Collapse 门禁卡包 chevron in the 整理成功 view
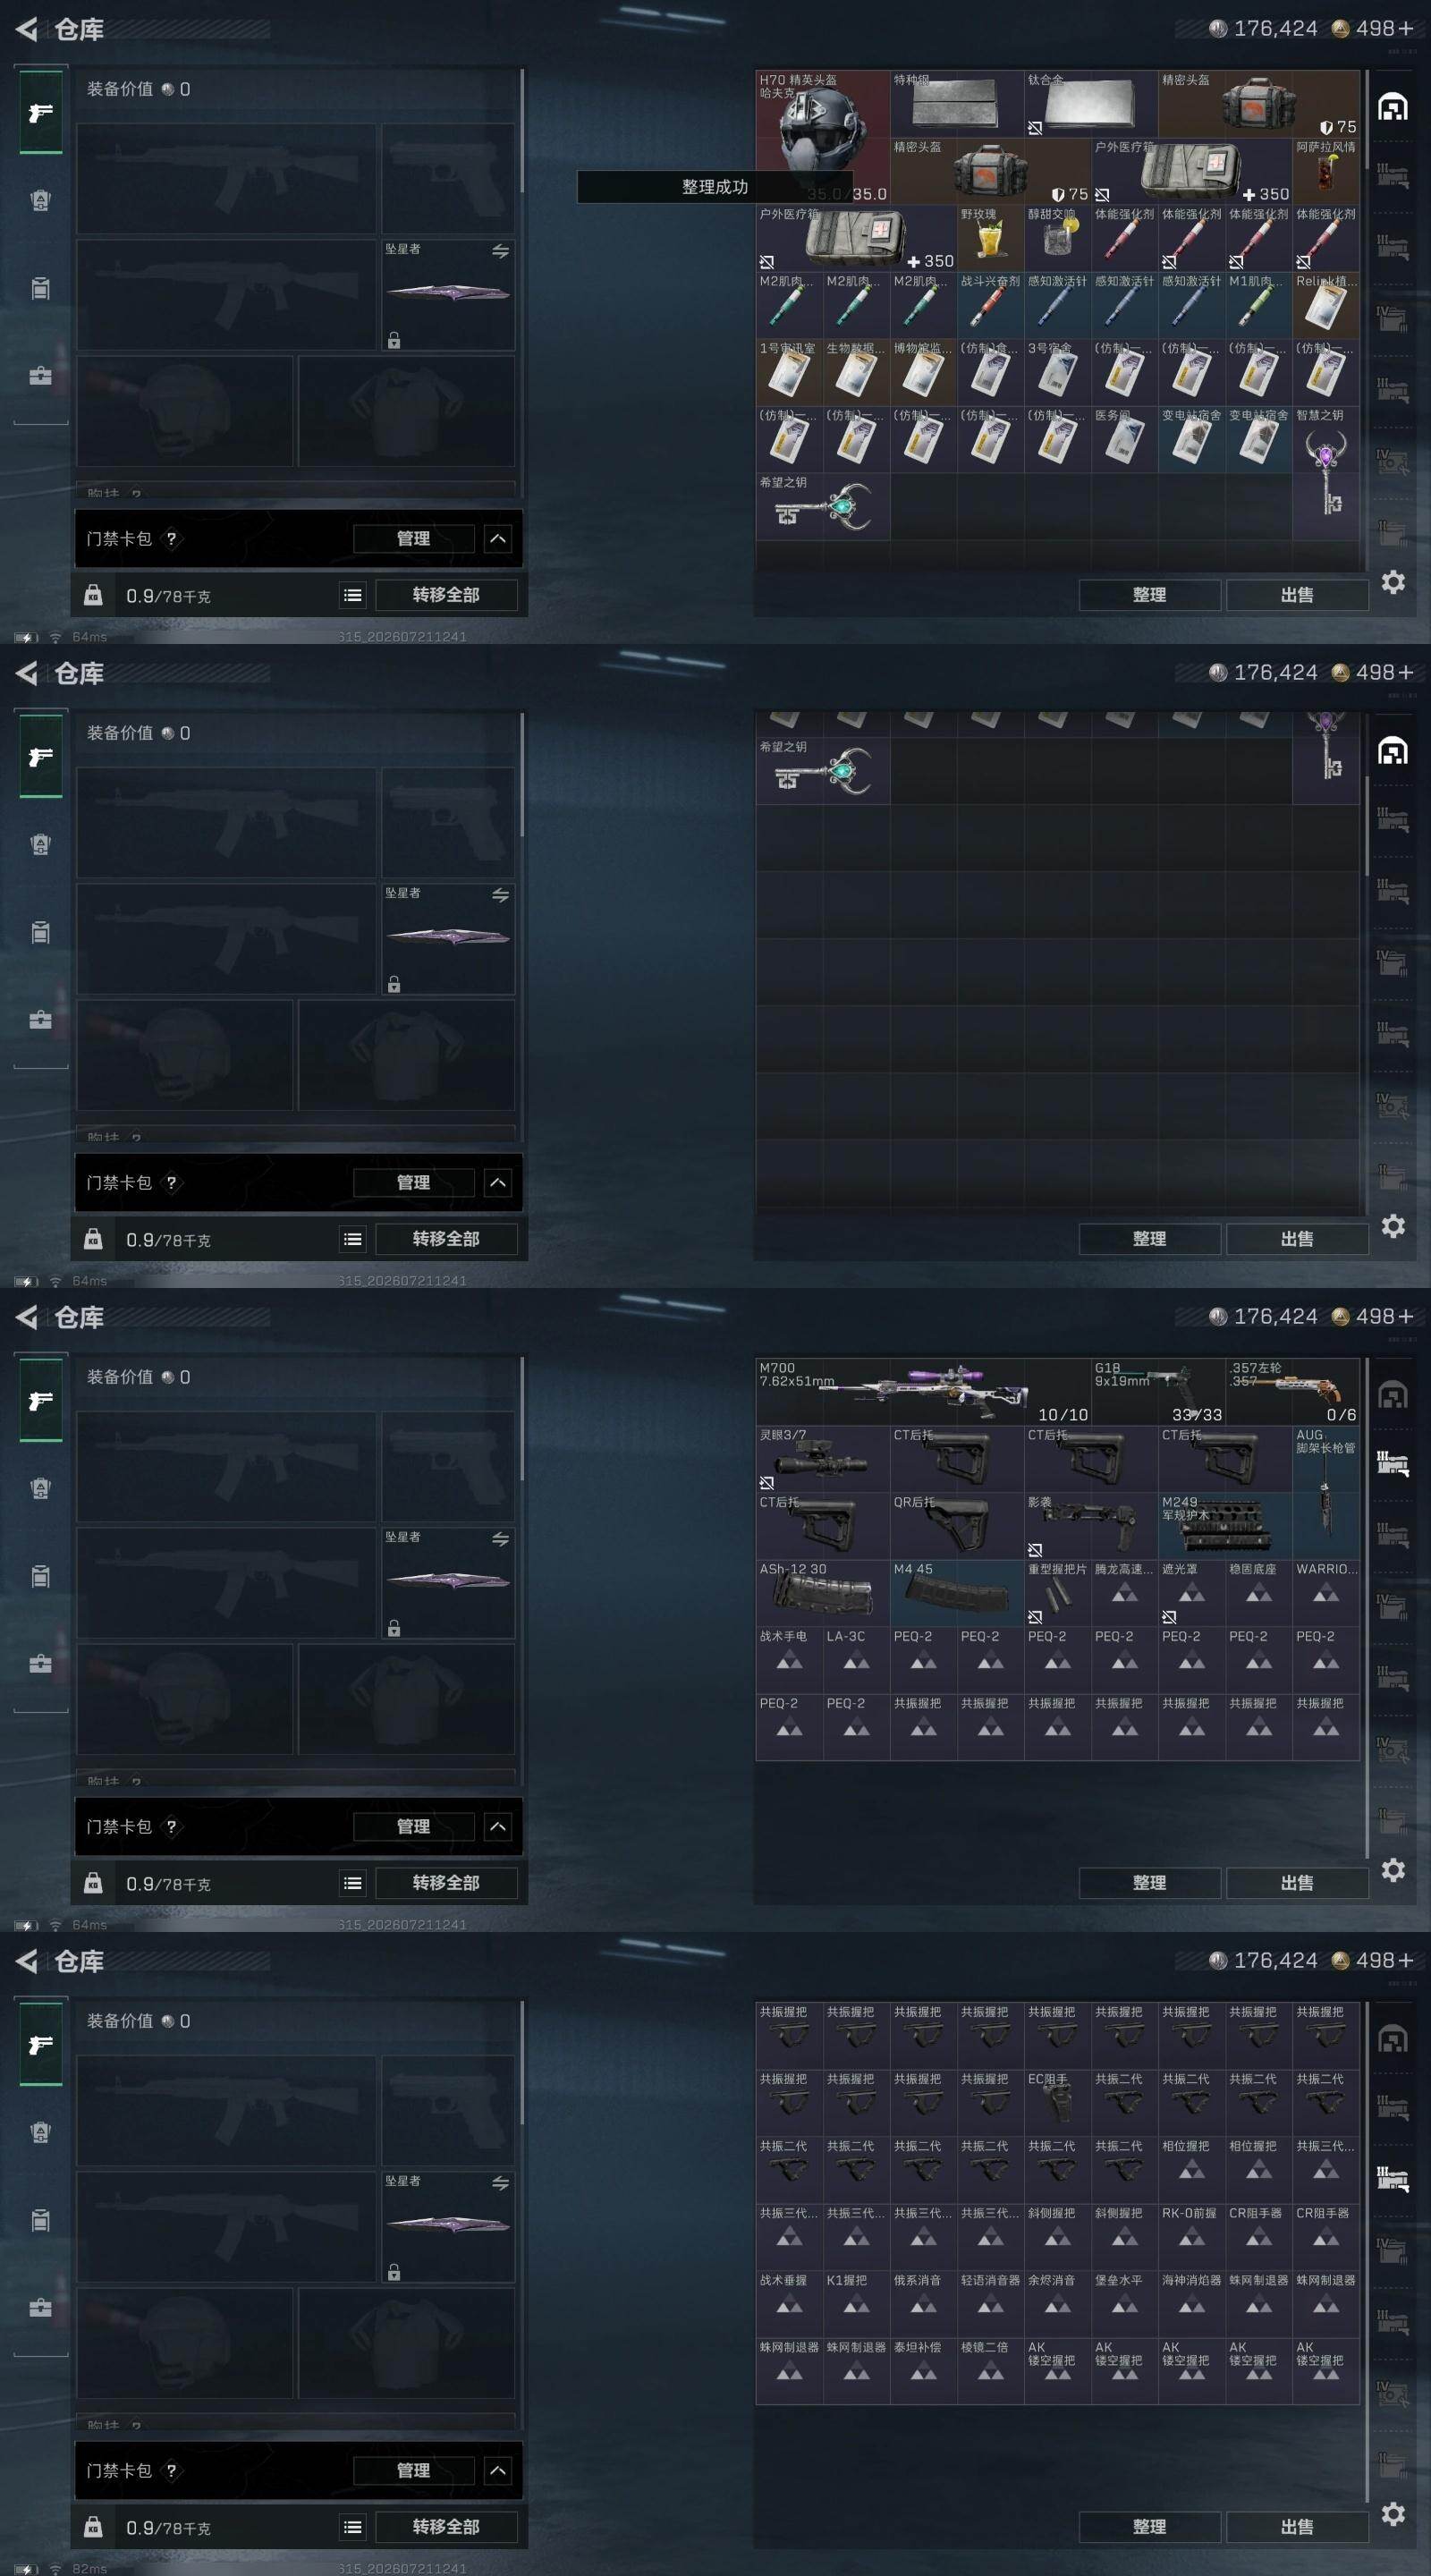The width and height of the screenshot is (1431, 2576). 497,539
